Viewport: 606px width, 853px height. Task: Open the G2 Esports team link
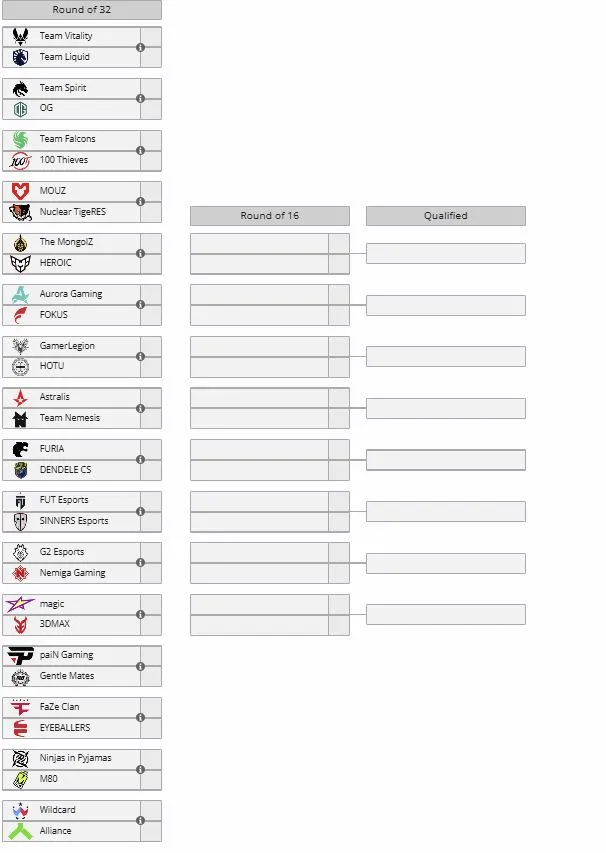click(61, 552)
